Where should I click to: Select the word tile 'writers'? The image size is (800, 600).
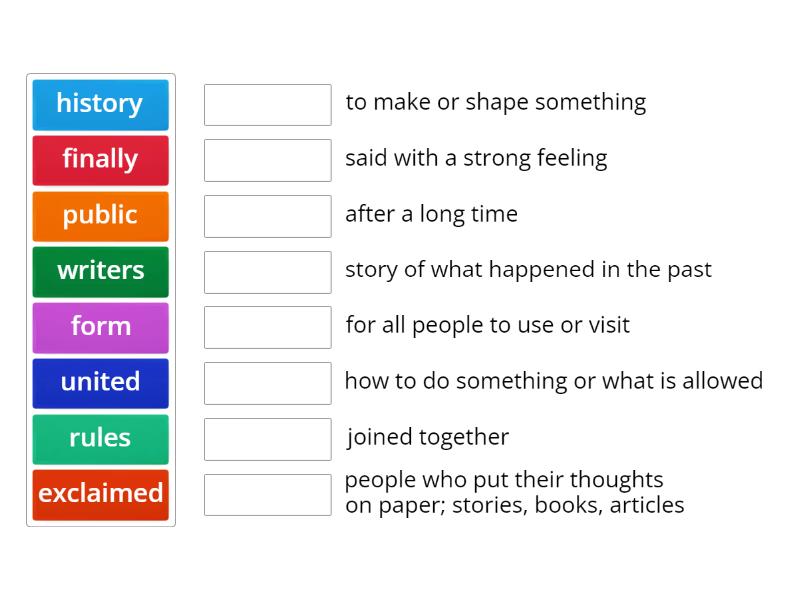100,271
